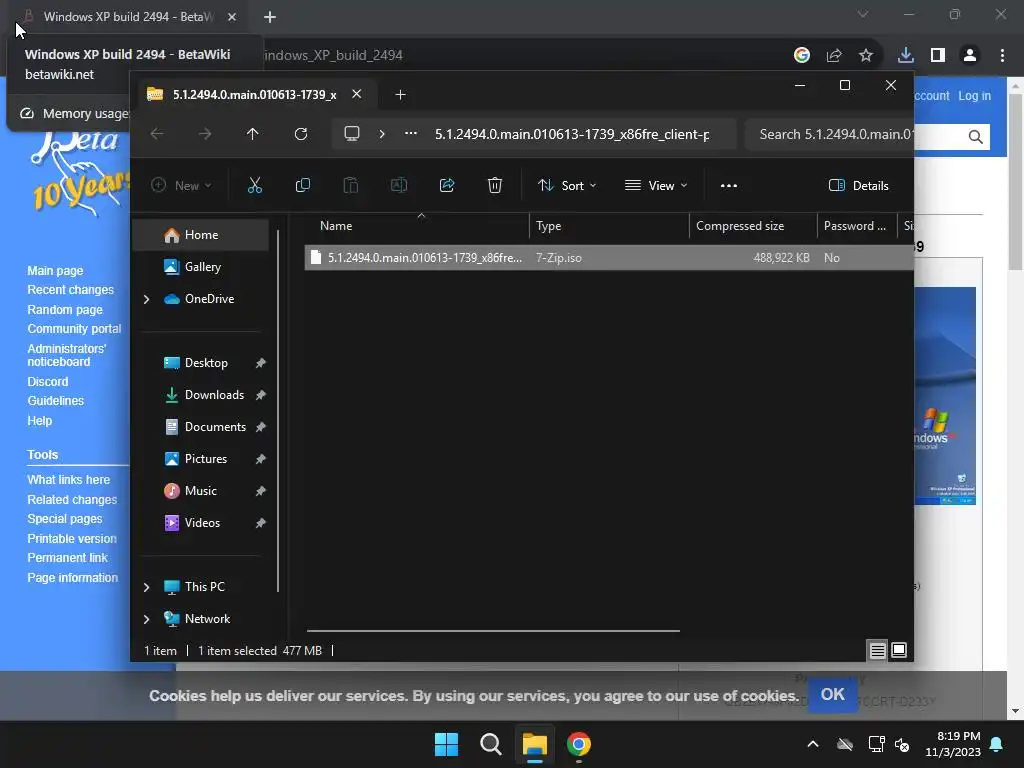Click the Paste icon in Explorer toolbar

click(x=351, y=185)
